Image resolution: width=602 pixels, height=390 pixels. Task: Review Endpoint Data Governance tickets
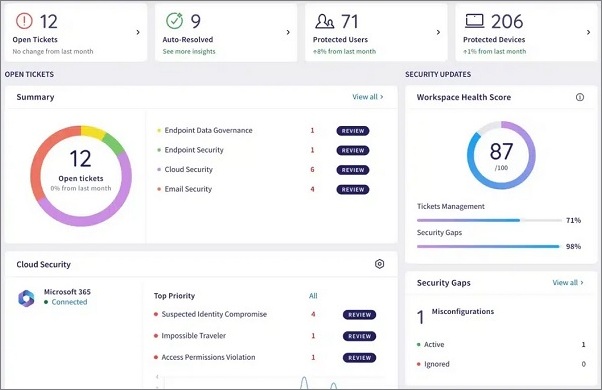pos(353,131)
